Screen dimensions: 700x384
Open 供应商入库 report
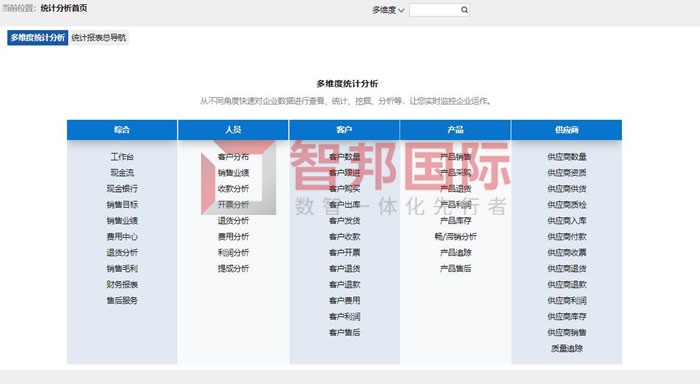(567, 221)
